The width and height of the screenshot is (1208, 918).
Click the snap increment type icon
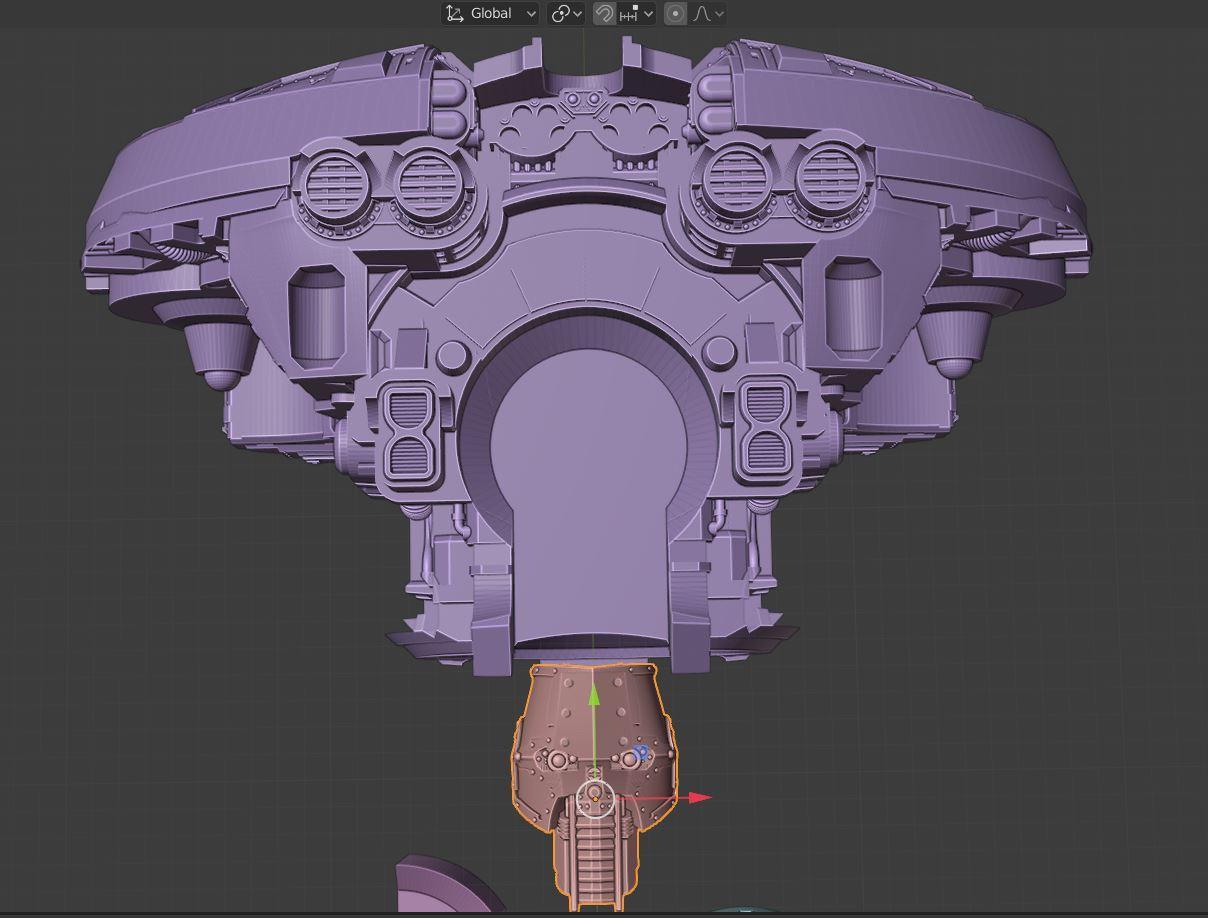point(629,14)
